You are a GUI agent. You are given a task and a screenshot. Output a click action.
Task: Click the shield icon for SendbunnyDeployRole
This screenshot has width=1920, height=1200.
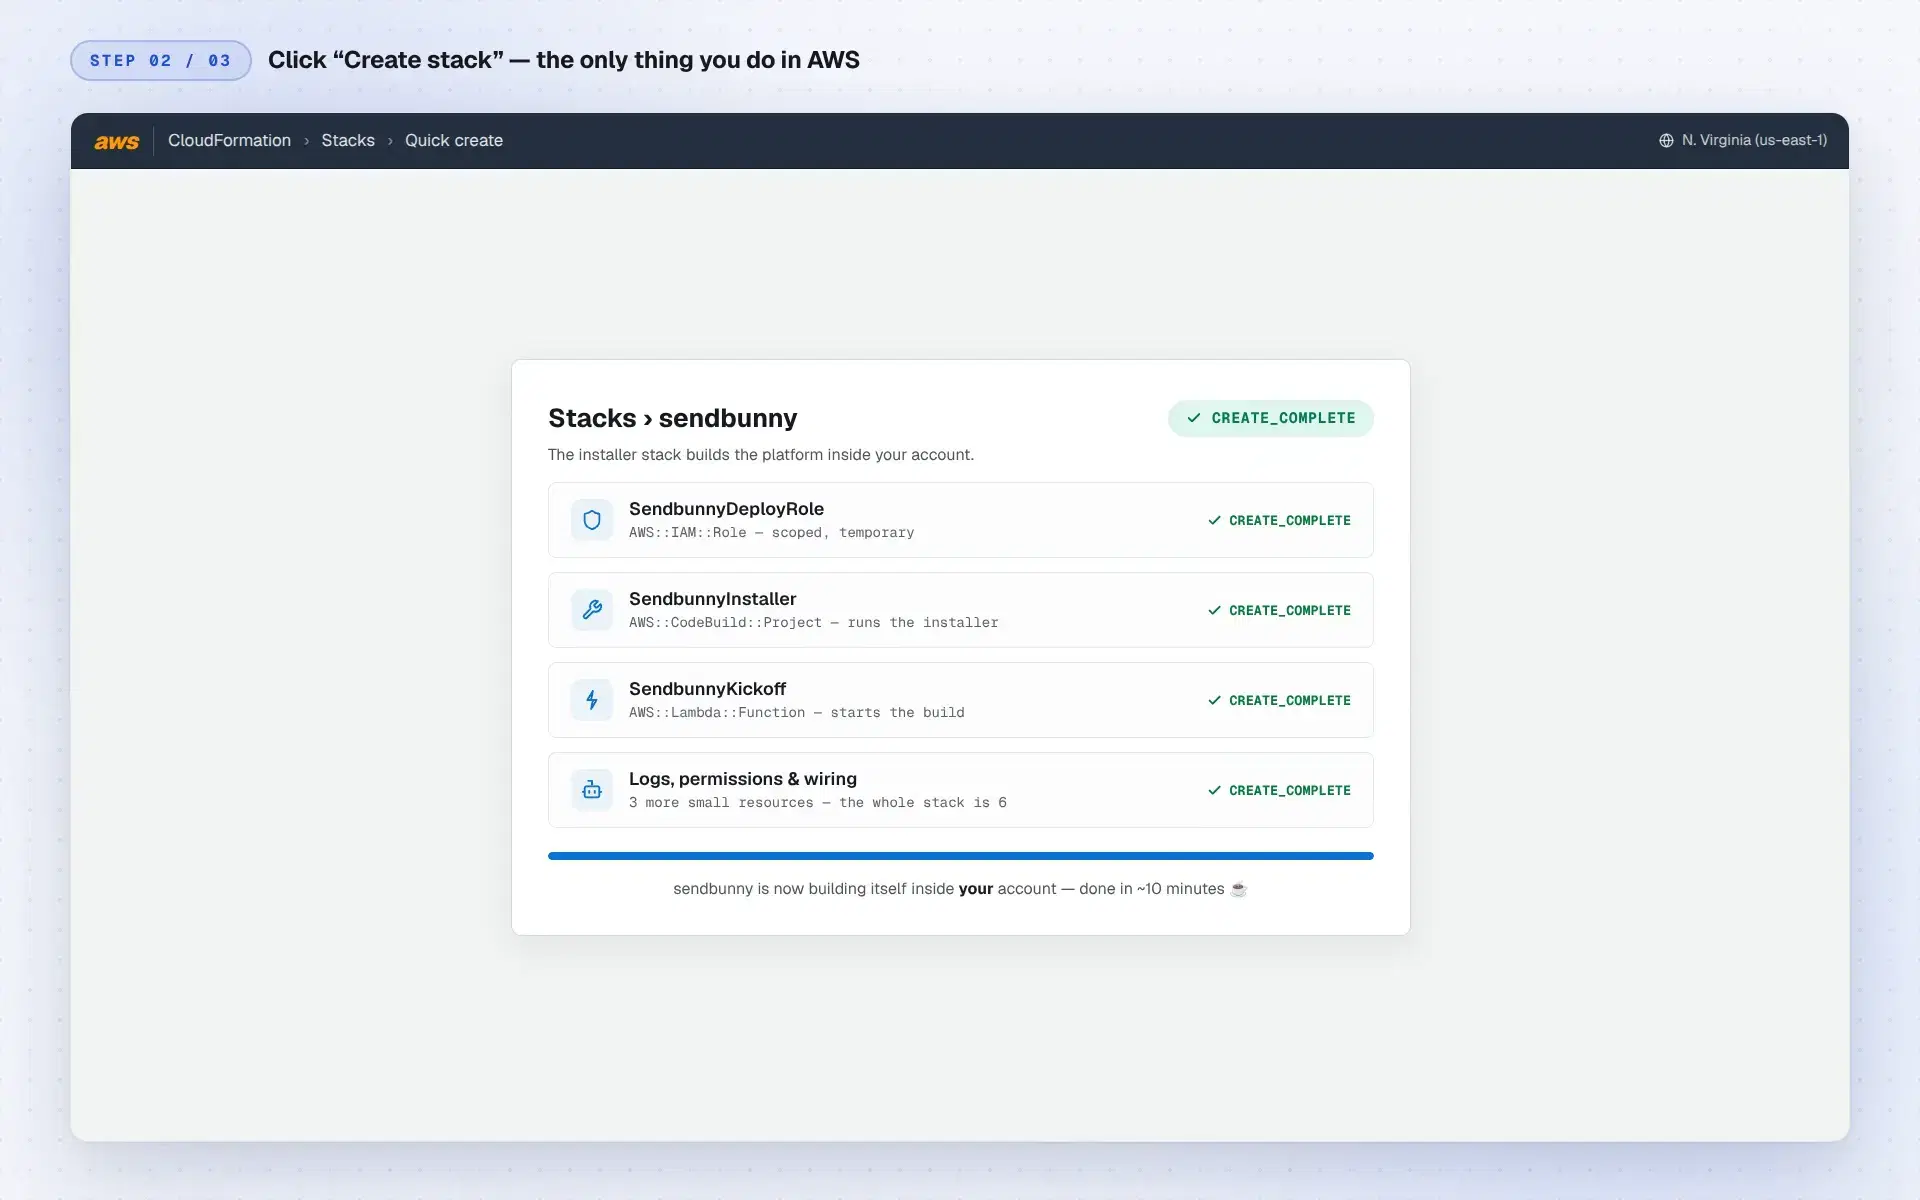(x=592, y=520)
